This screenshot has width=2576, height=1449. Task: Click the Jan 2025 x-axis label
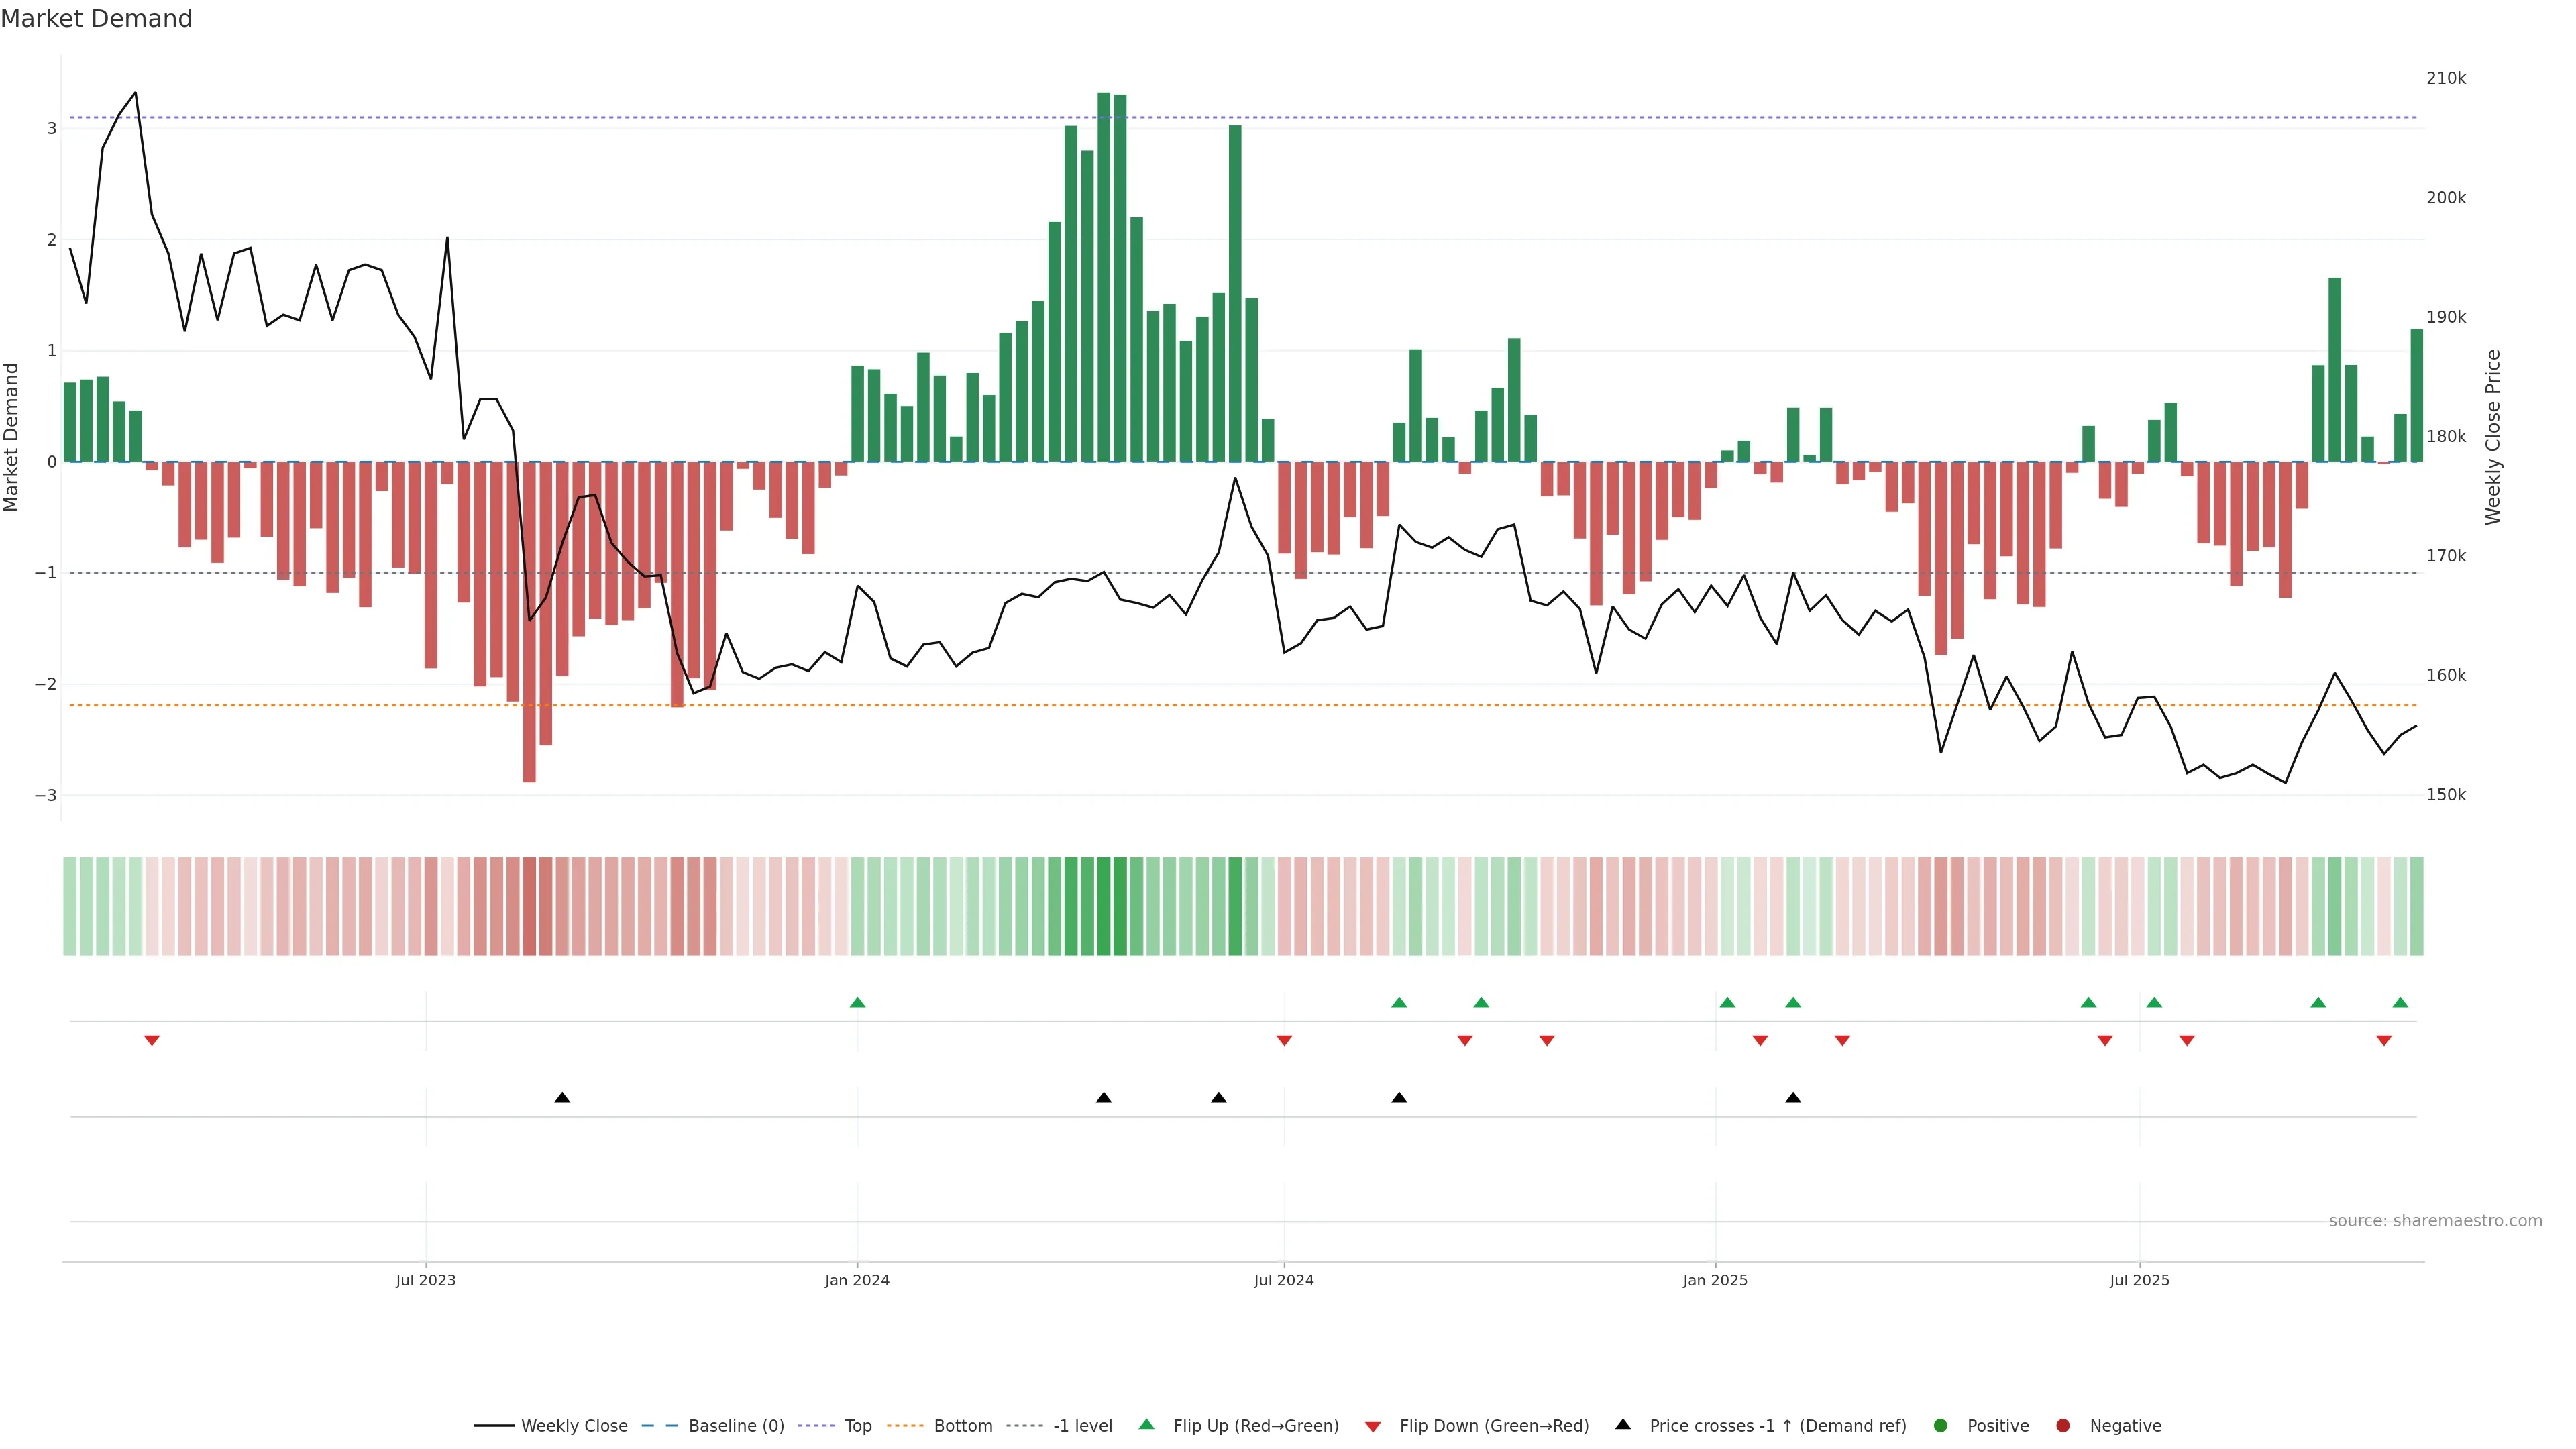click(1715, 1280)
